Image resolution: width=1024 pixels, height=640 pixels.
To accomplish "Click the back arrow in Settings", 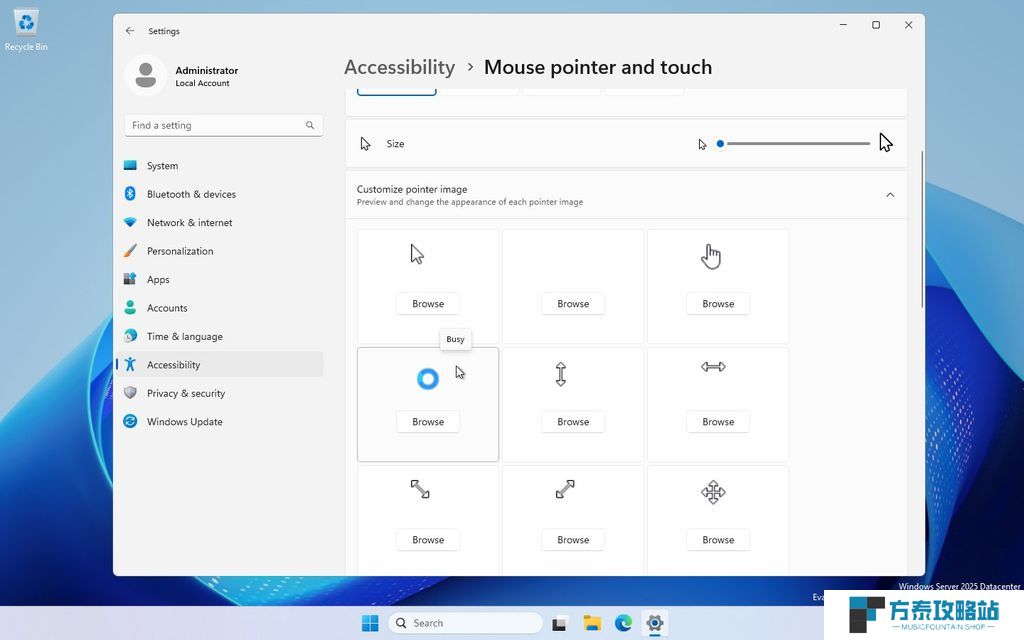I will coord(130,31).
